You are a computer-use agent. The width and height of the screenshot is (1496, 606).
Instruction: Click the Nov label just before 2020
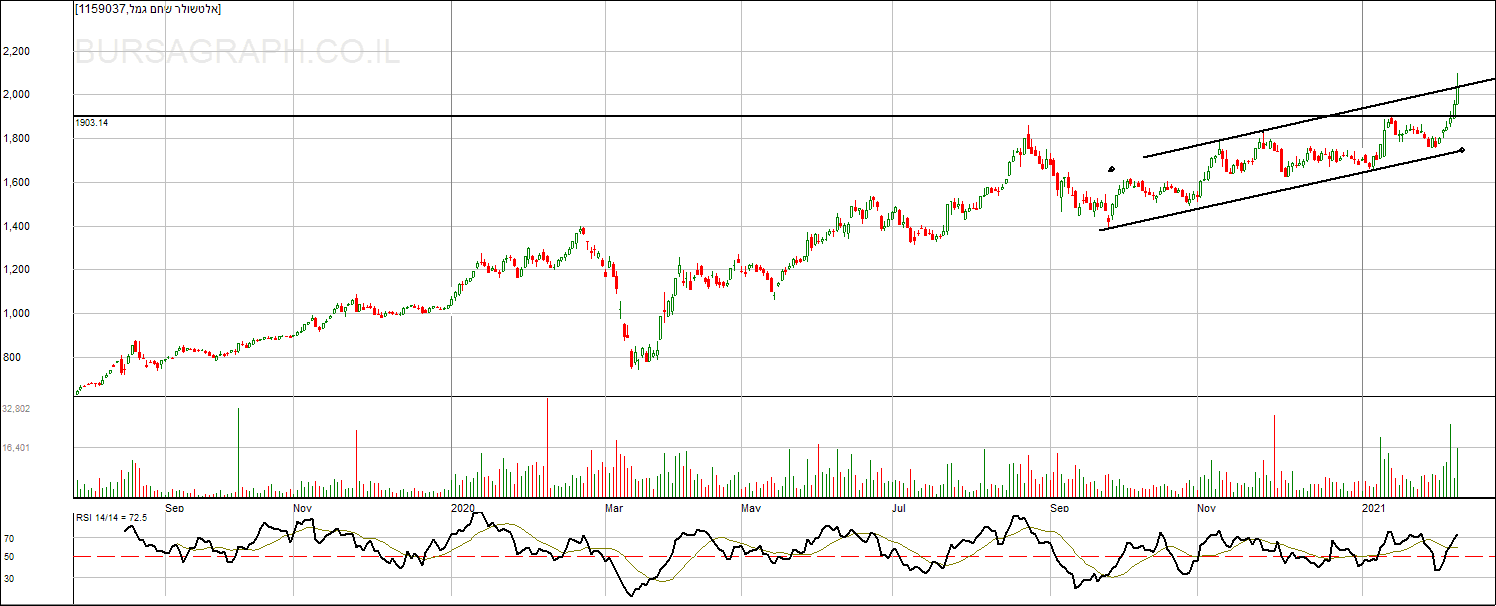303,508
